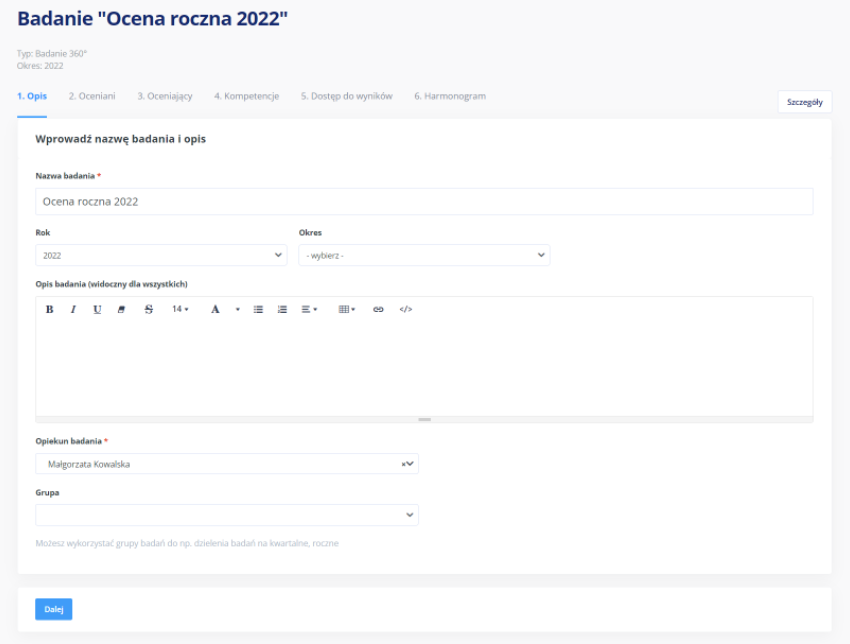
Task: Switch editor to code view
Action: coord(405,309)
